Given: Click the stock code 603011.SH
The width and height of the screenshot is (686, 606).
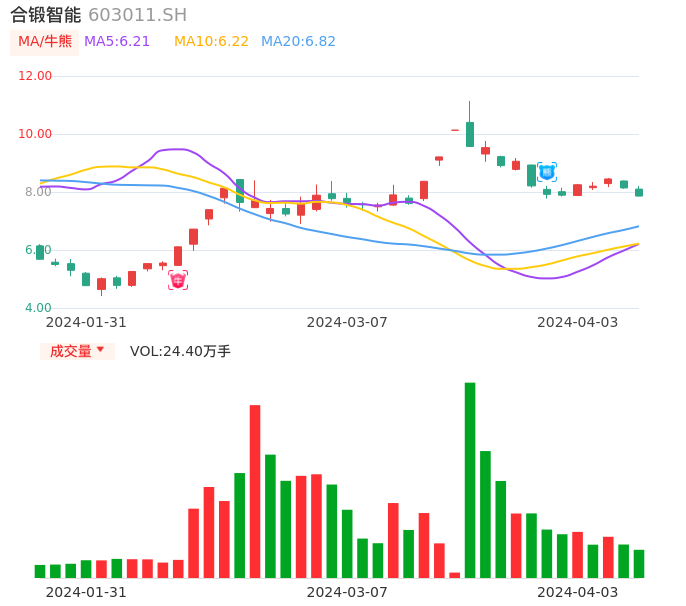Looking at the screenshot, I should [x=137, y=15].
